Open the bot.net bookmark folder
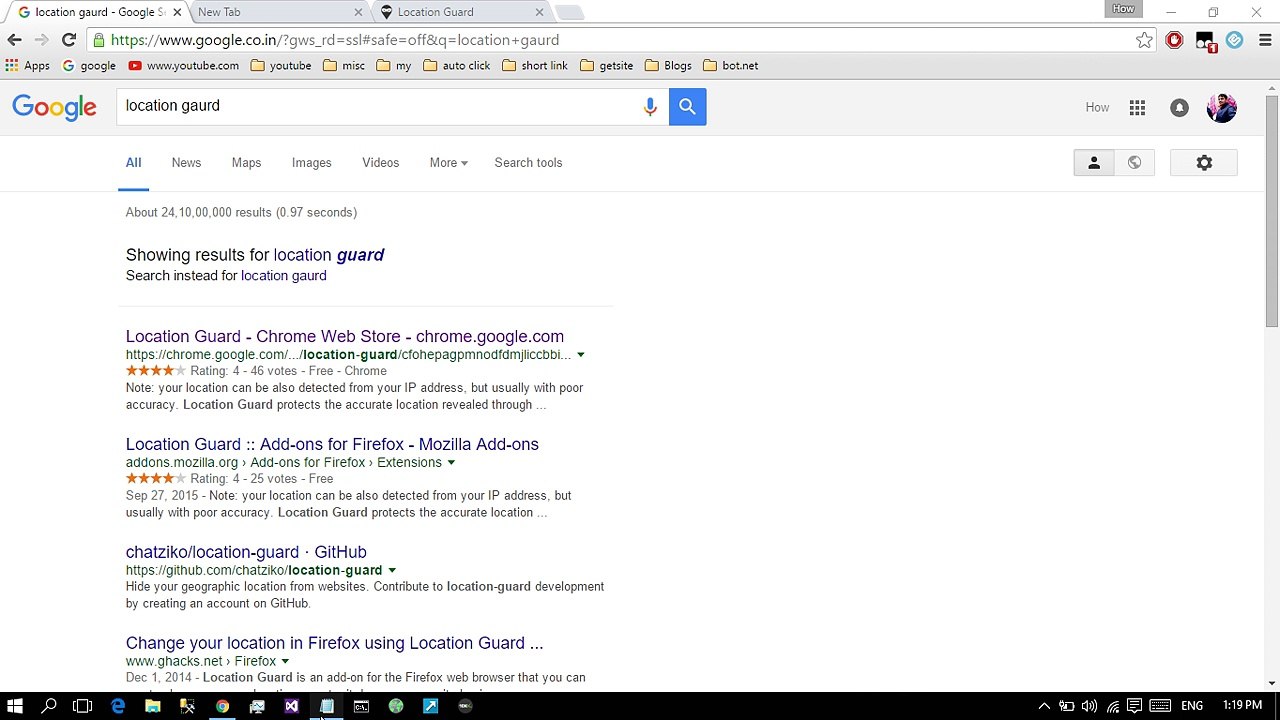The image size is (1280, 720). pos(731,66)
